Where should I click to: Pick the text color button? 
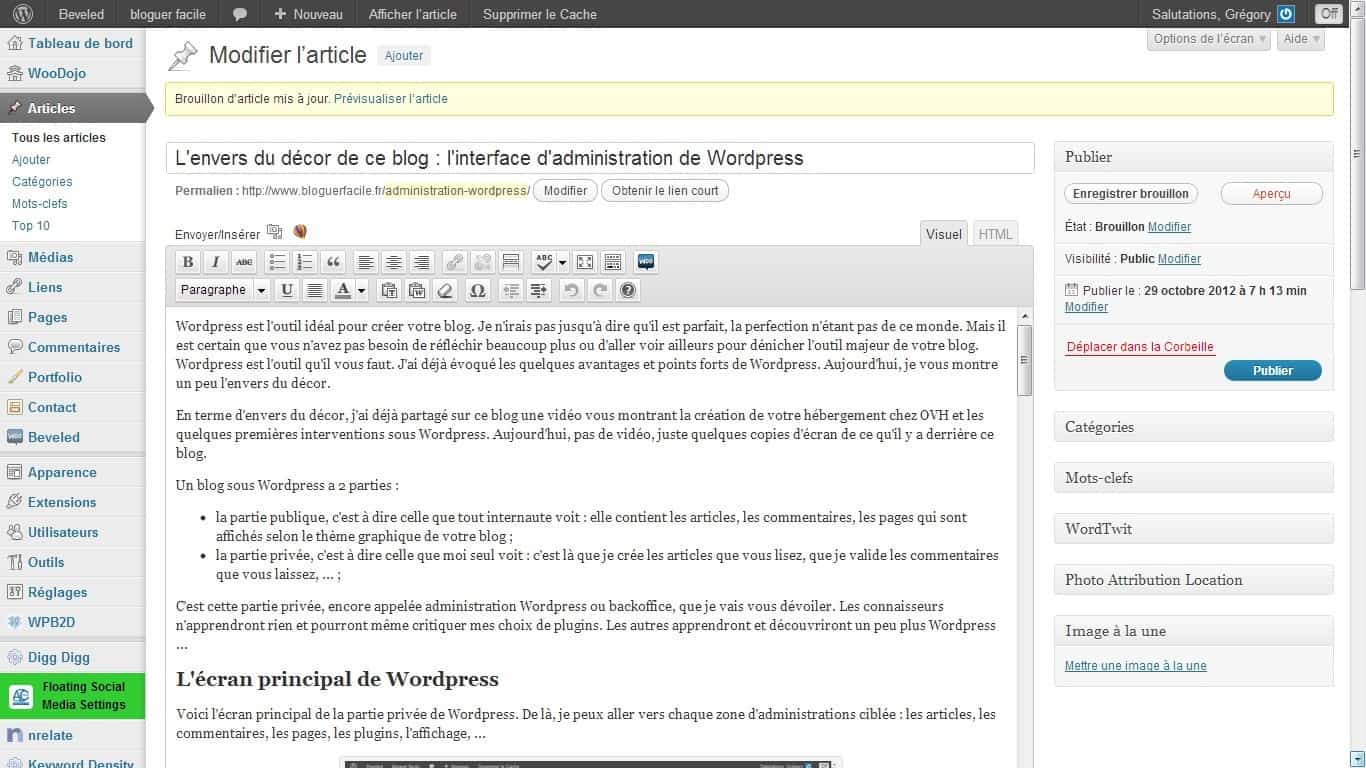[343, 290]
